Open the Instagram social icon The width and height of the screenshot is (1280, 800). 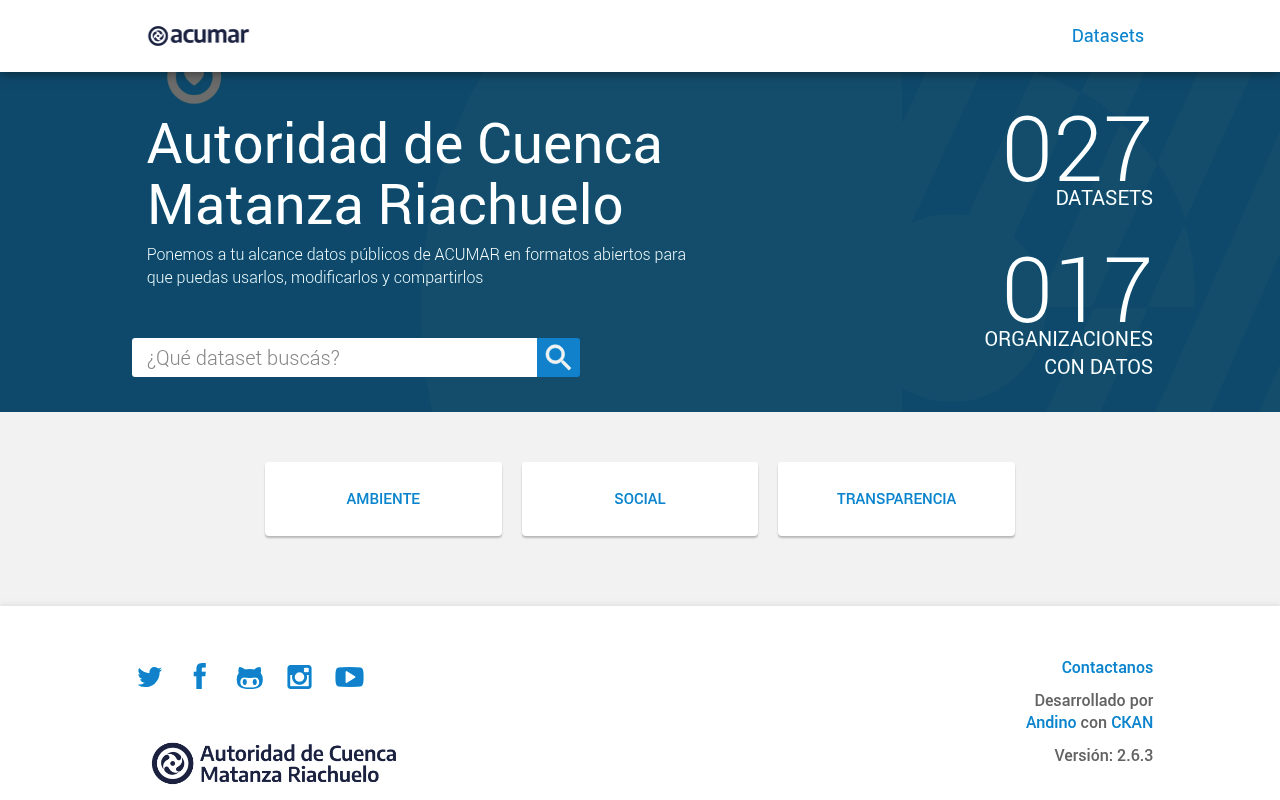[x=299, y=677]
